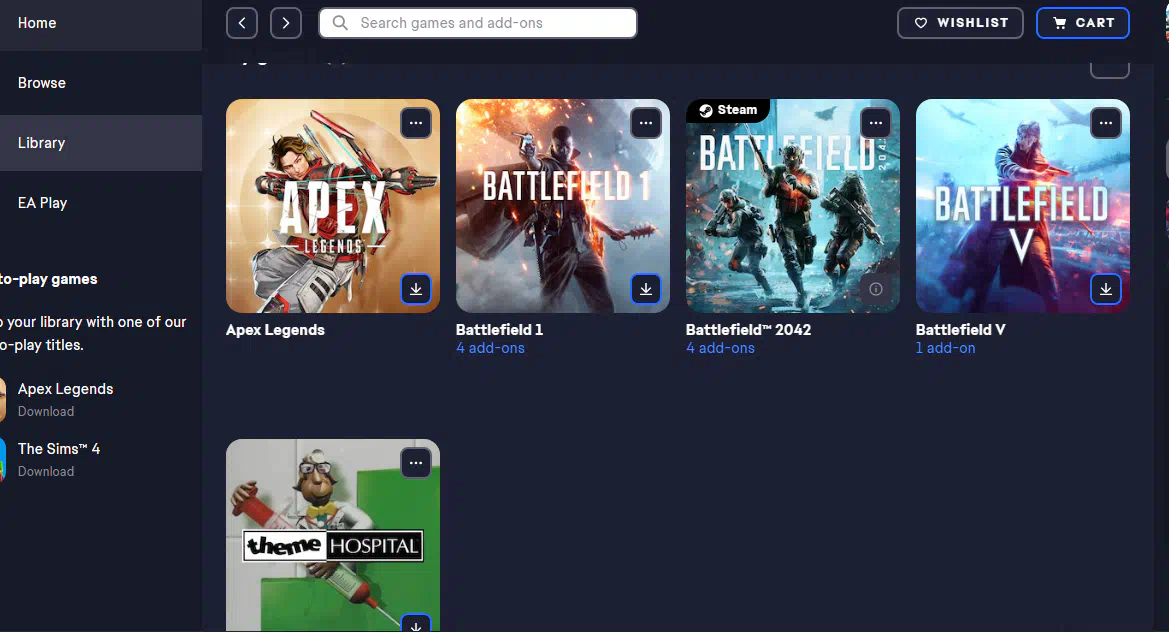View Battlefield 1's 4 add-ons

pos(491,348)
